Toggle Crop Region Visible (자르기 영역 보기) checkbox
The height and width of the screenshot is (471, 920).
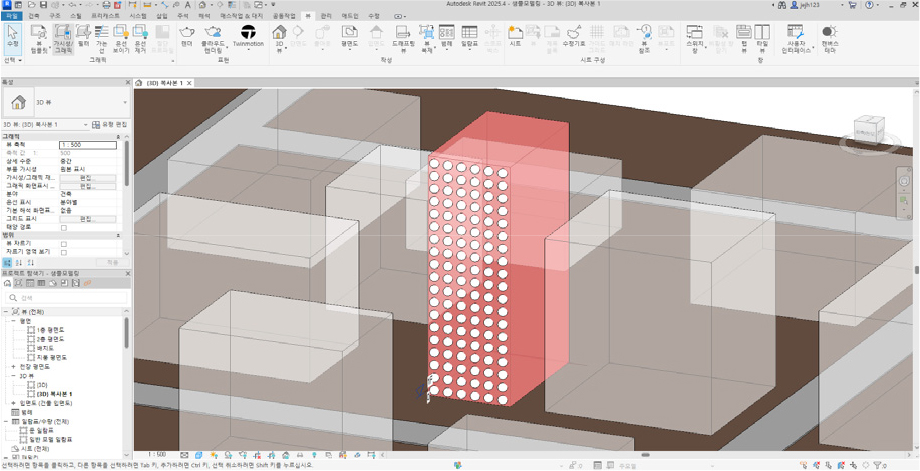pos(64,252)
